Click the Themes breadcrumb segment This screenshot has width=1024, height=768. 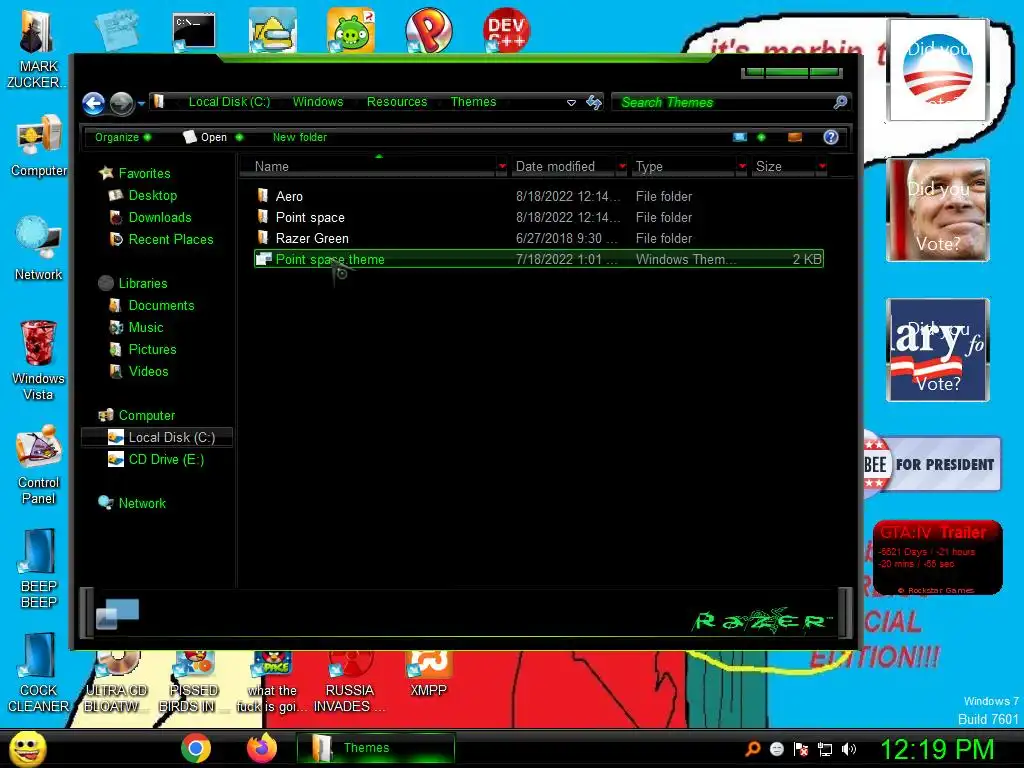473,102
